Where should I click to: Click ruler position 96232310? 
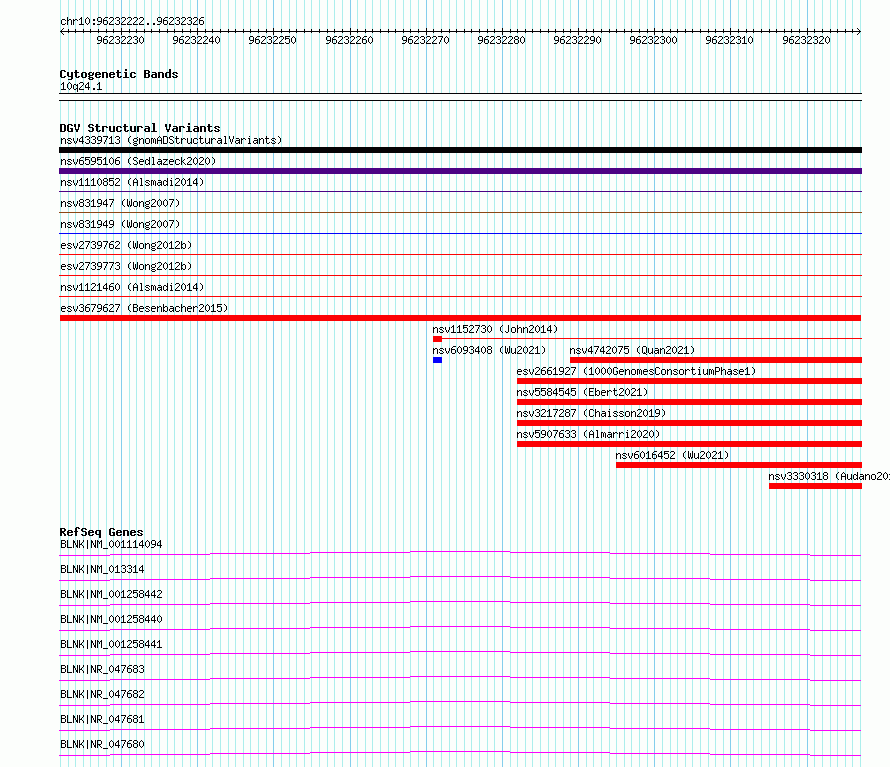729,40
